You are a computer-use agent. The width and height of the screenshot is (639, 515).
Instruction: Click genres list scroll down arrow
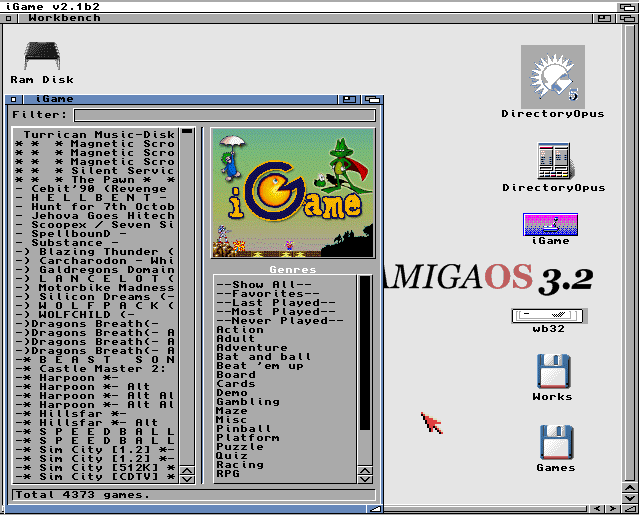click(x=365, y=479)
